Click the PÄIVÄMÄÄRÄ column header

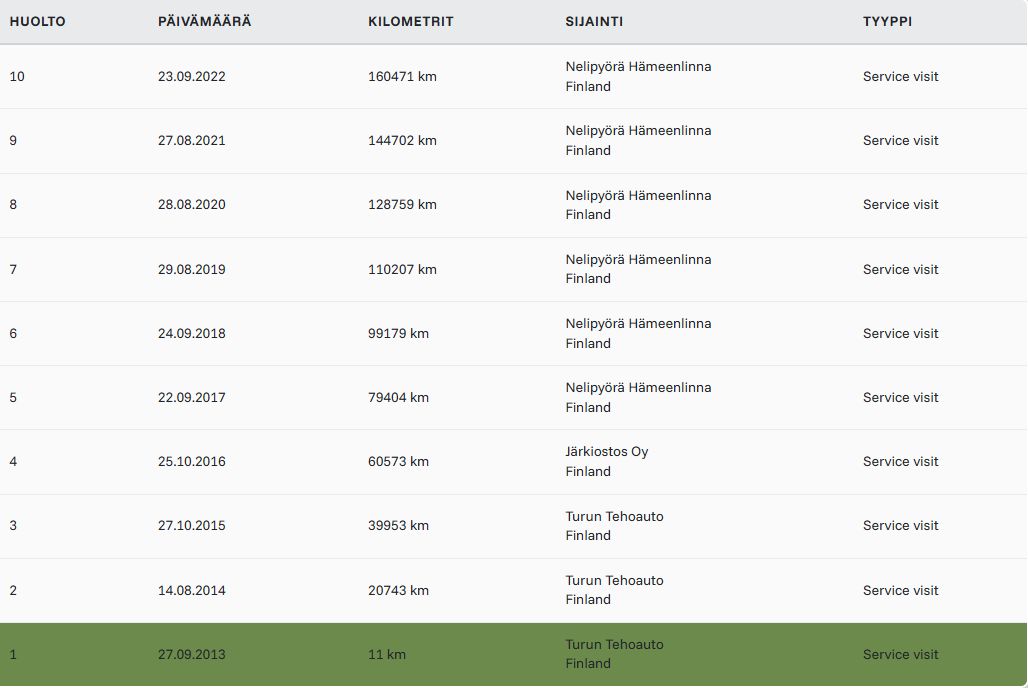tap(205, 21)
